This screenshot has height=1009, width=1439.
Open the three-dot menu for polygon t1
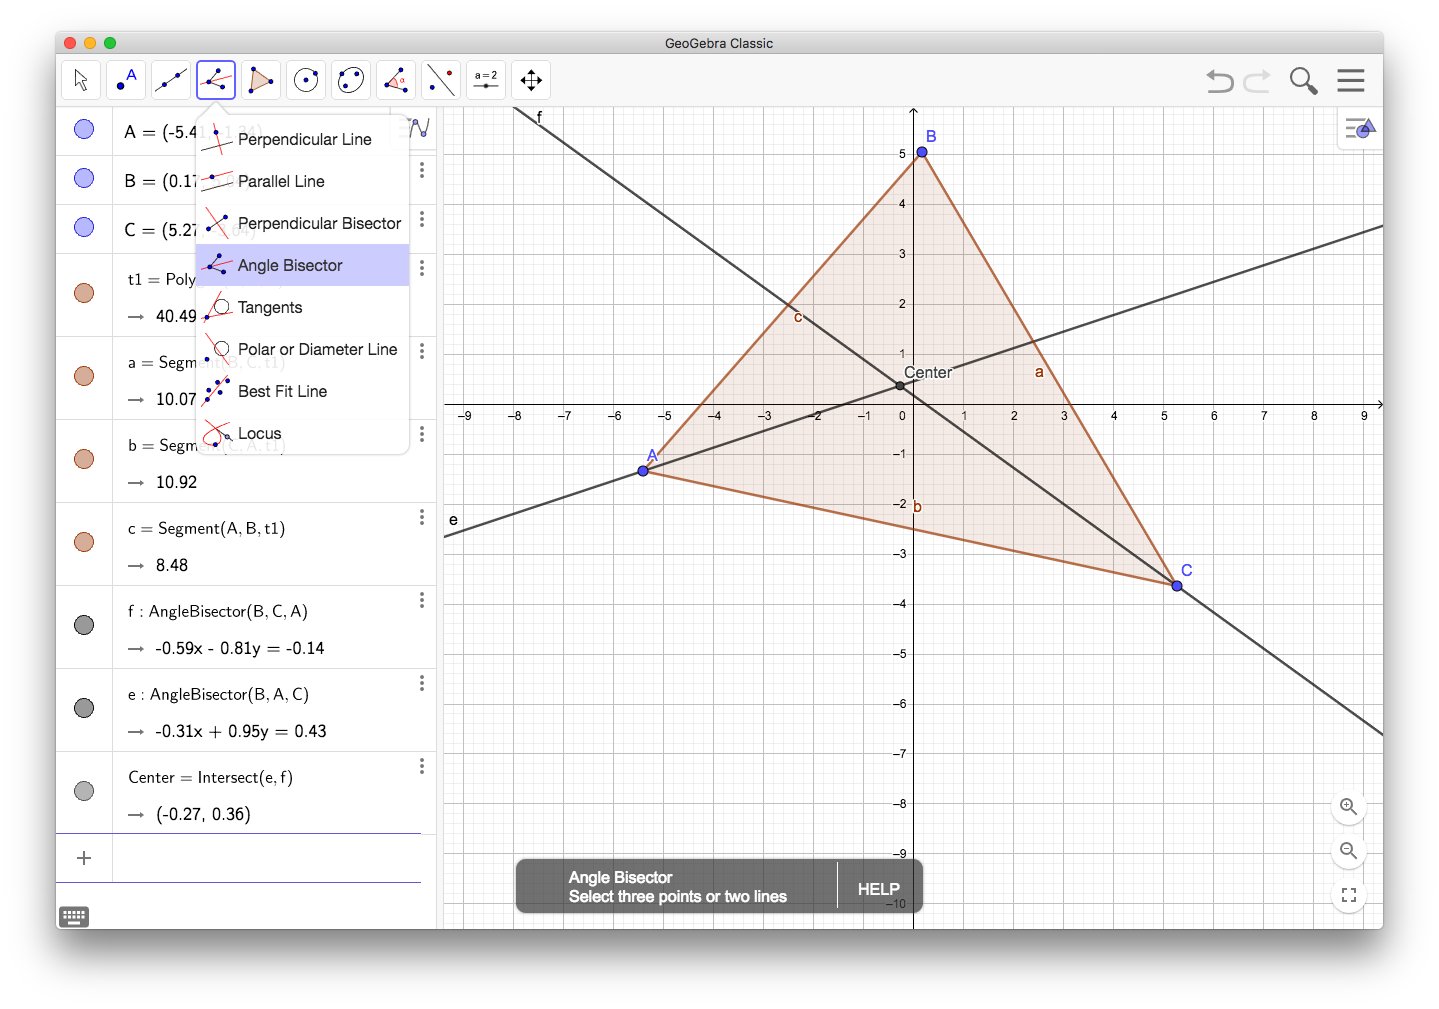(x=421, y=268)
